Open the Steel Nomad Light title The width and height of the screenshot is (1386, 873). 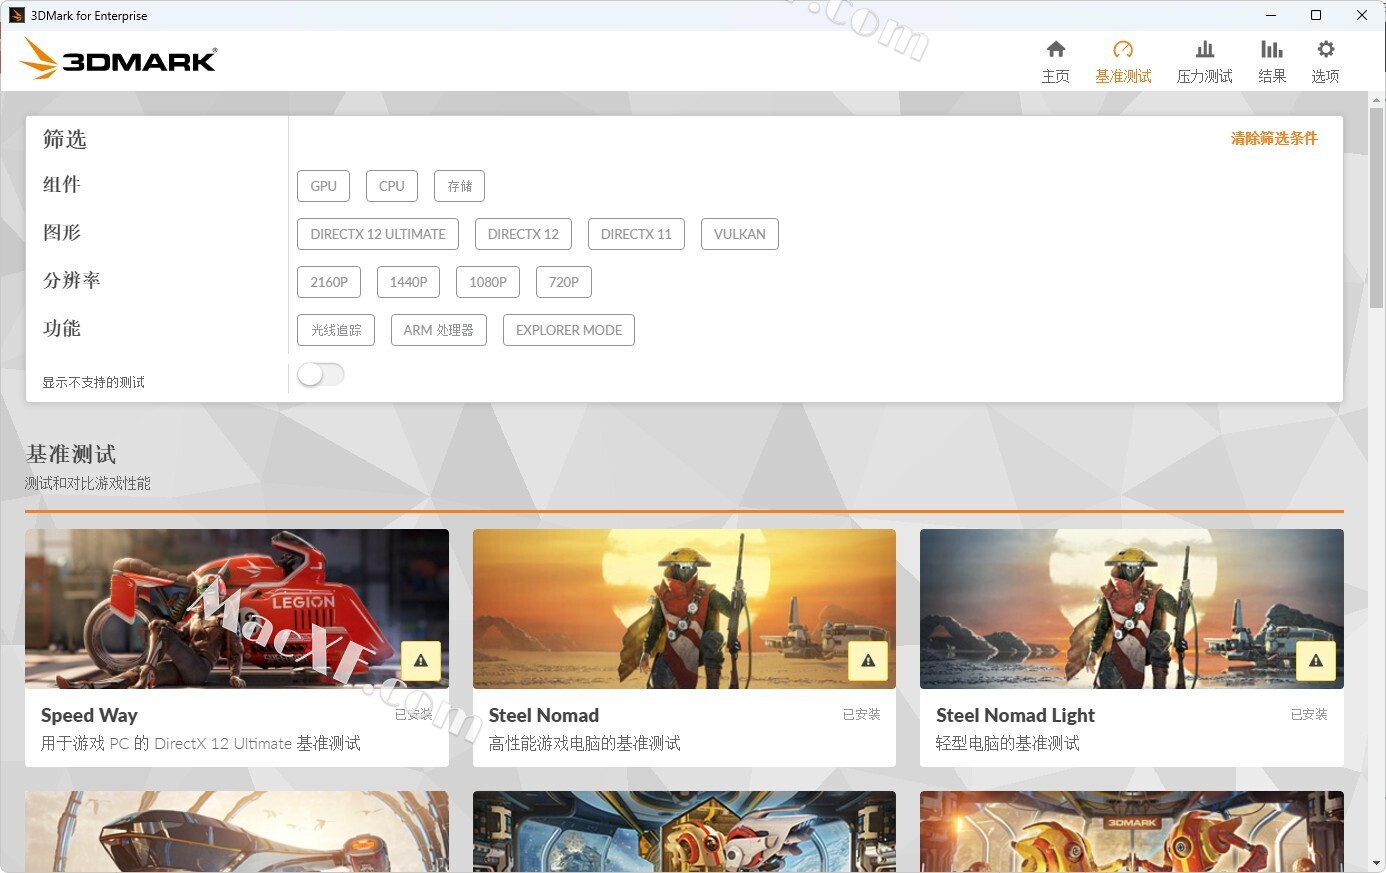[x=1014, y=715]
